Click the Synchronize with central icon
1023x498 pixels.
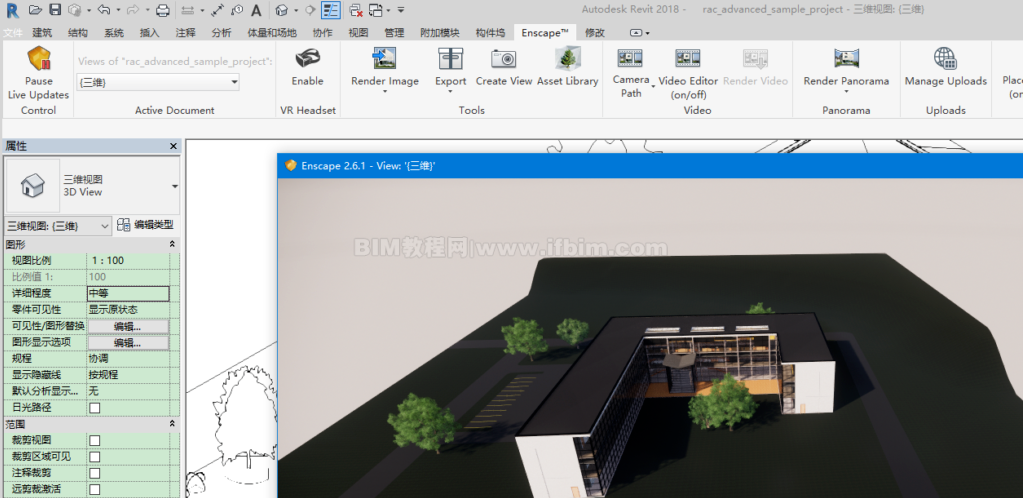point(75,10)
